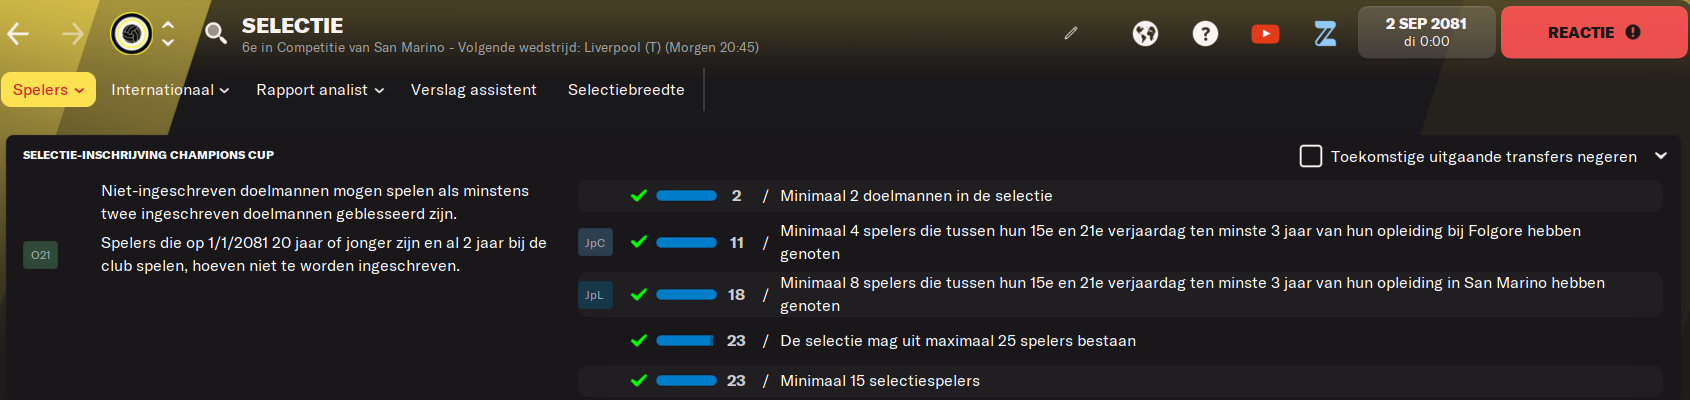The height and width of the screenshot is (400, 1690).
Task: Expand the Spelers dropdown
Action: (x=48, y=89)
